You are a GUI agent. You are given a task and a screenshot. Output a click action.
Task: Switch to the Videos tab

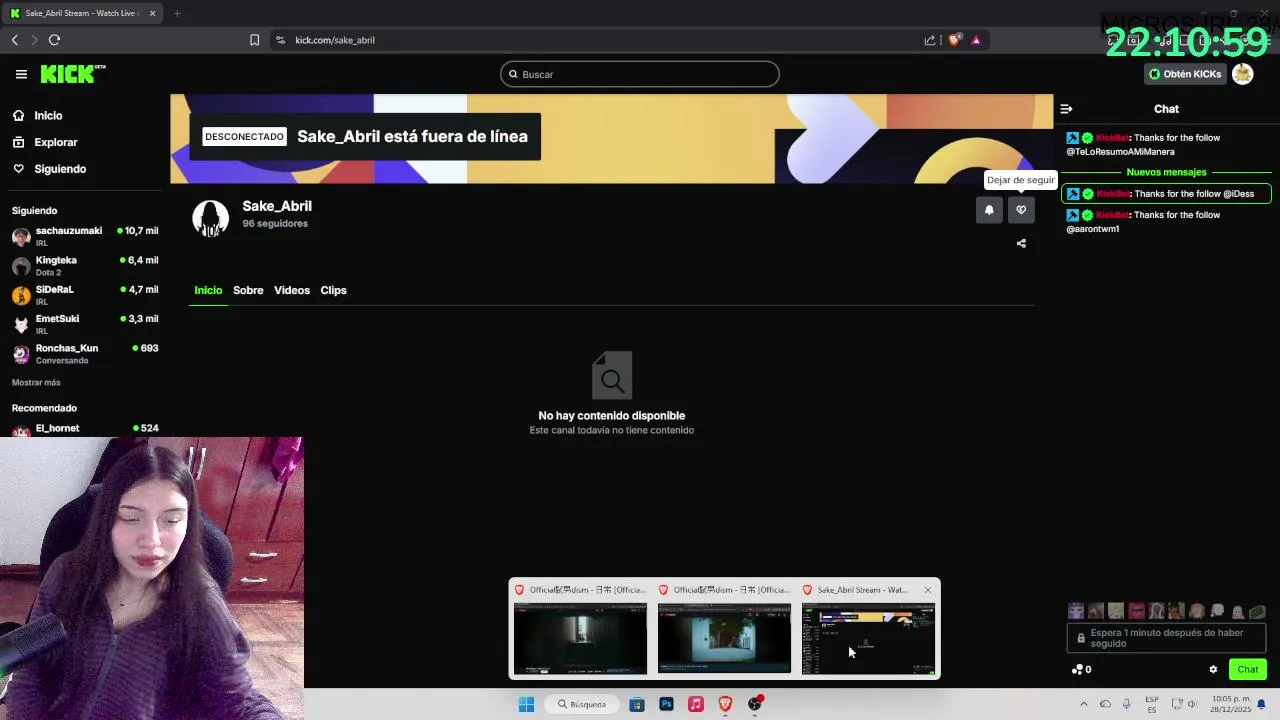pyautogui.click(x=292, y=290)
